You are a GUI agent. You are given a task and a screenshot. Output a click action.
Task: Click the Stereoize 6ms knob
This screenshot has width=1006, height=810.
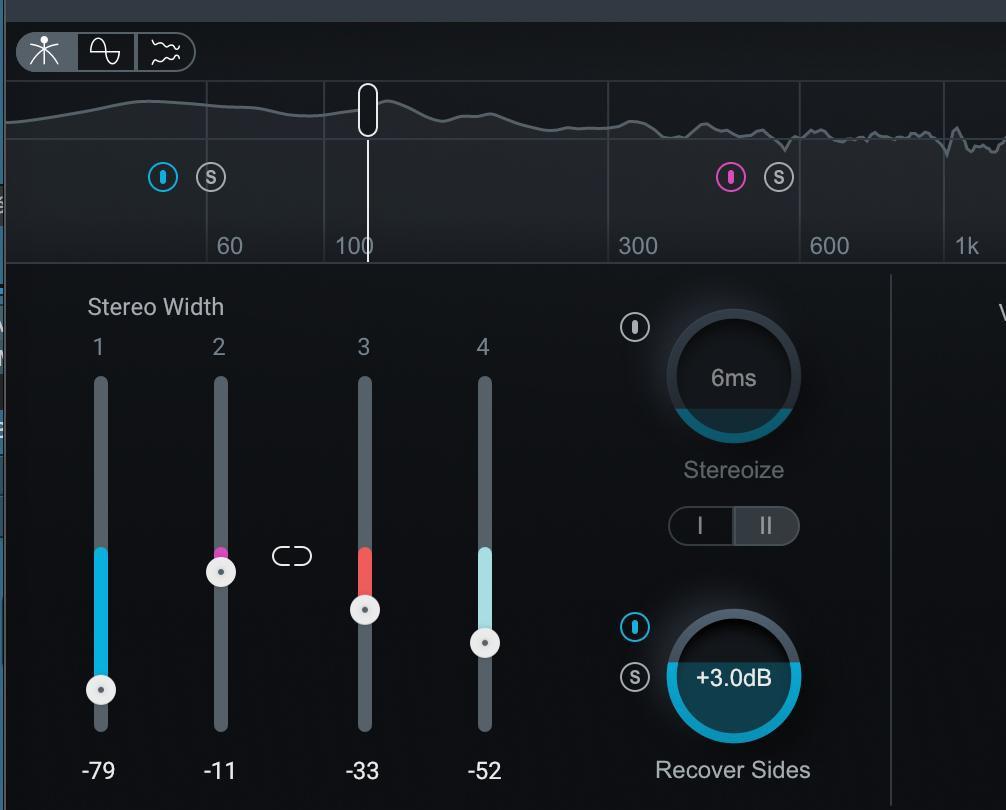(733, 376)
